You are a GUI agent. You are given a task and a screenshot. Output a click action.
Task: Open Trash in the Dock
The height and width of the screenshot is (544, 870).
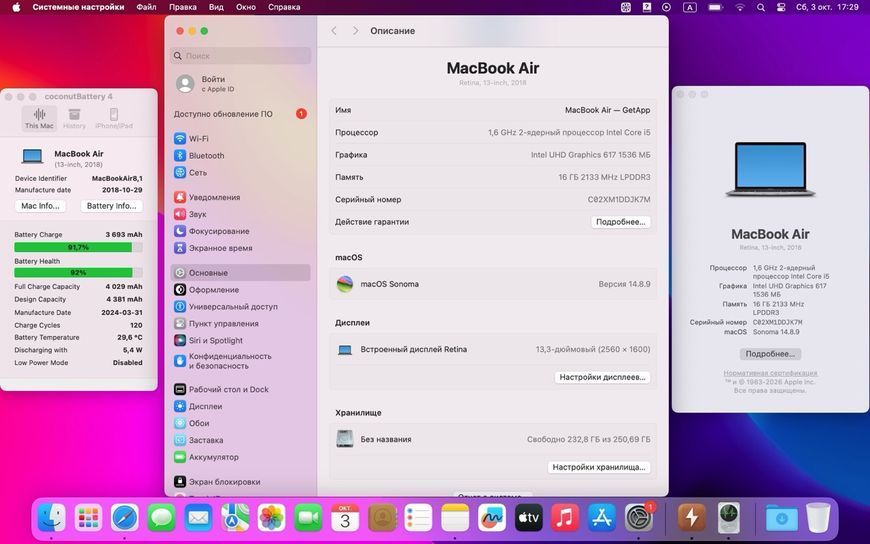818,518
